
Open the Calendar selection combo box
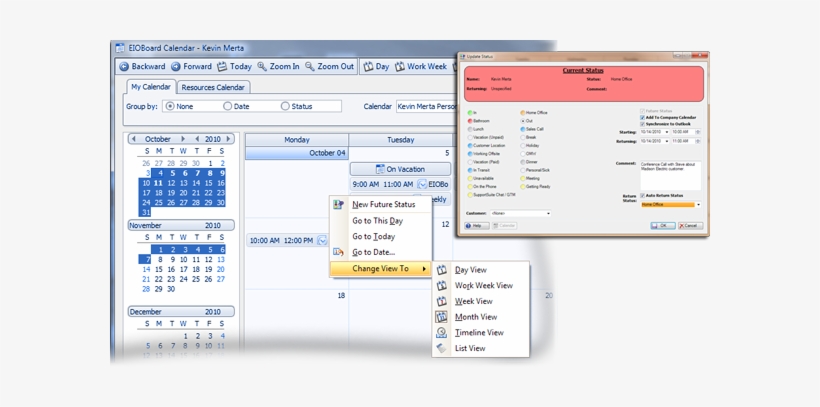pos(427,106)
